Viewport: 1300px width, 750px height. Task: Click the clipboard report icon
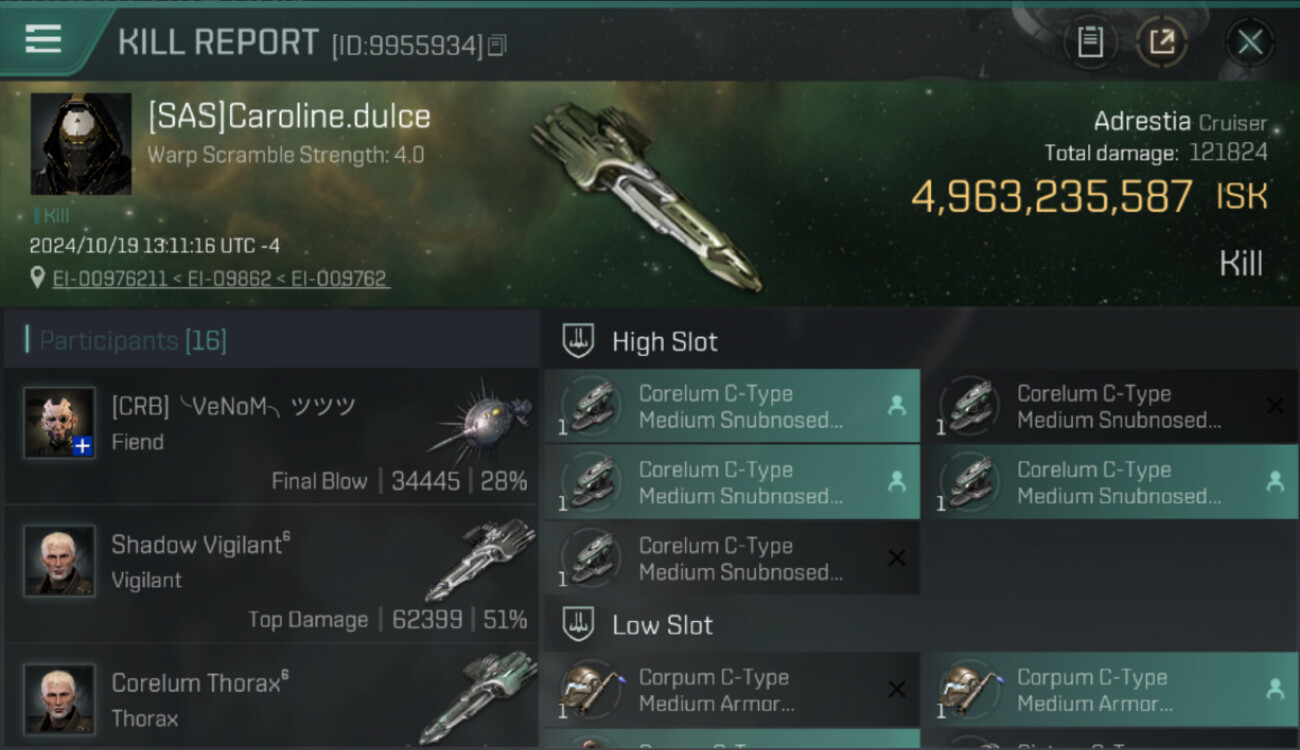pyautogui.click(x=1090, y=42)
